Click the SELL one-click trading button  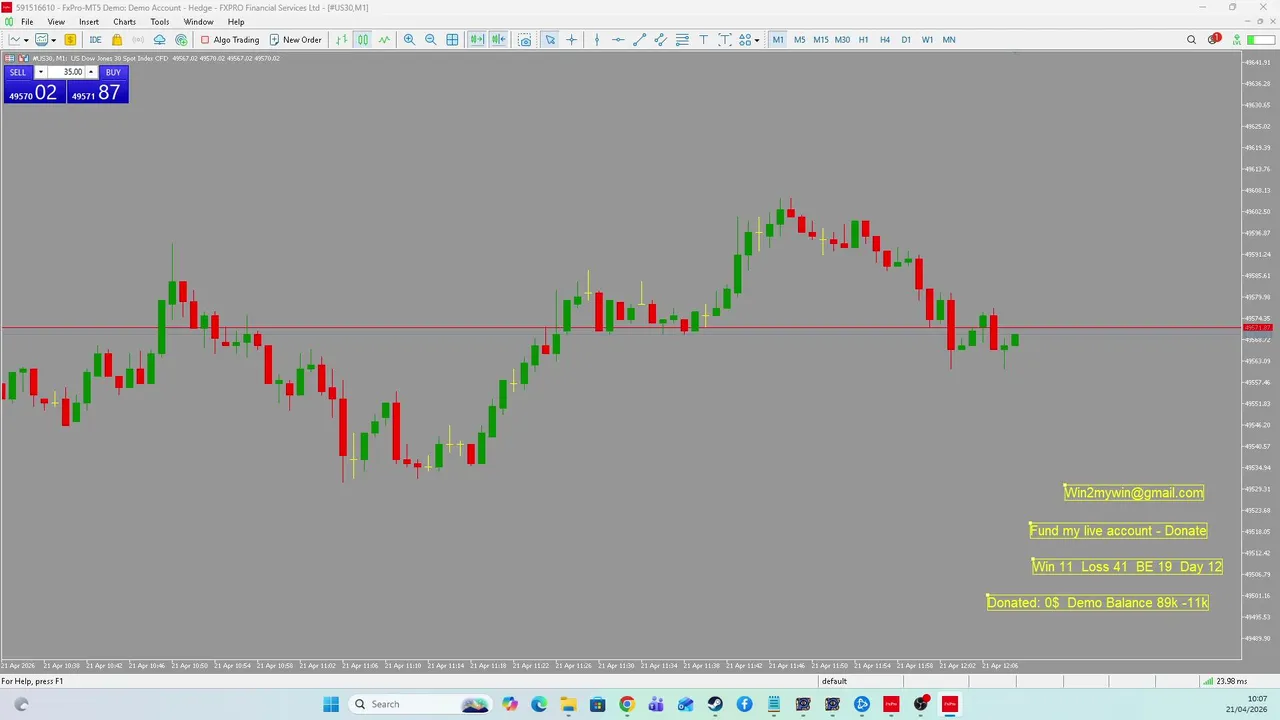coord(18,72)
